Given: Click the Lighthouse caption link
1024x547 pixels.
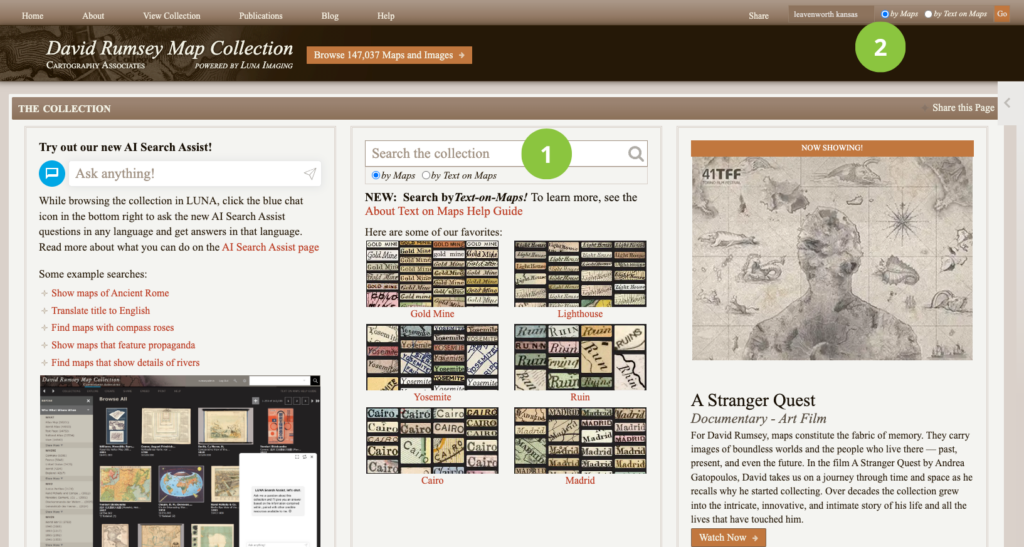Looking at the screenshot, I should tap(580, 314).
